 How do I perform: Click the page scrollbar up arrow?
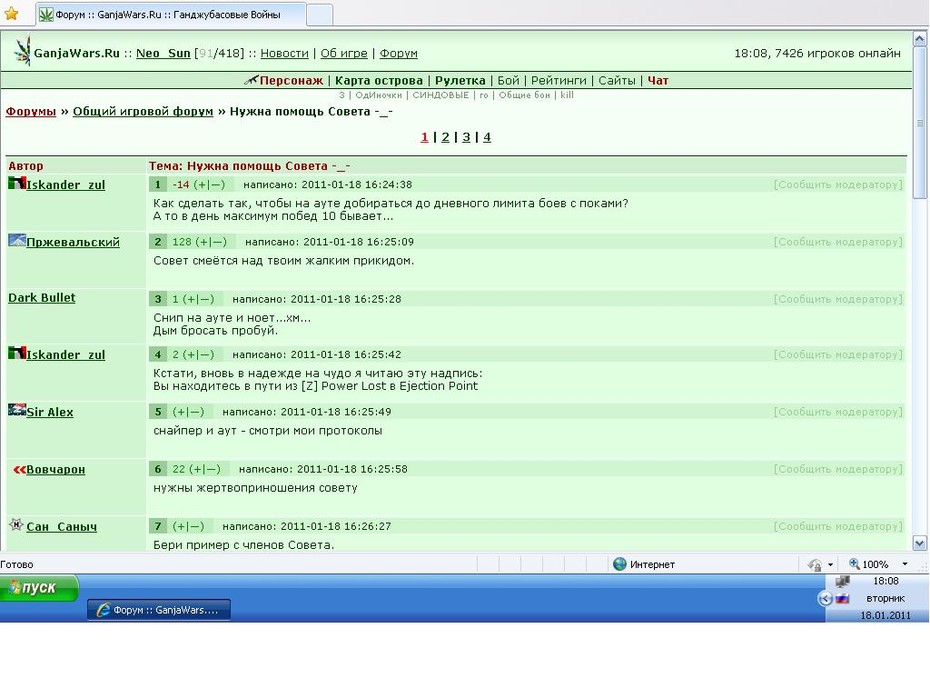[x=919, y=39]
